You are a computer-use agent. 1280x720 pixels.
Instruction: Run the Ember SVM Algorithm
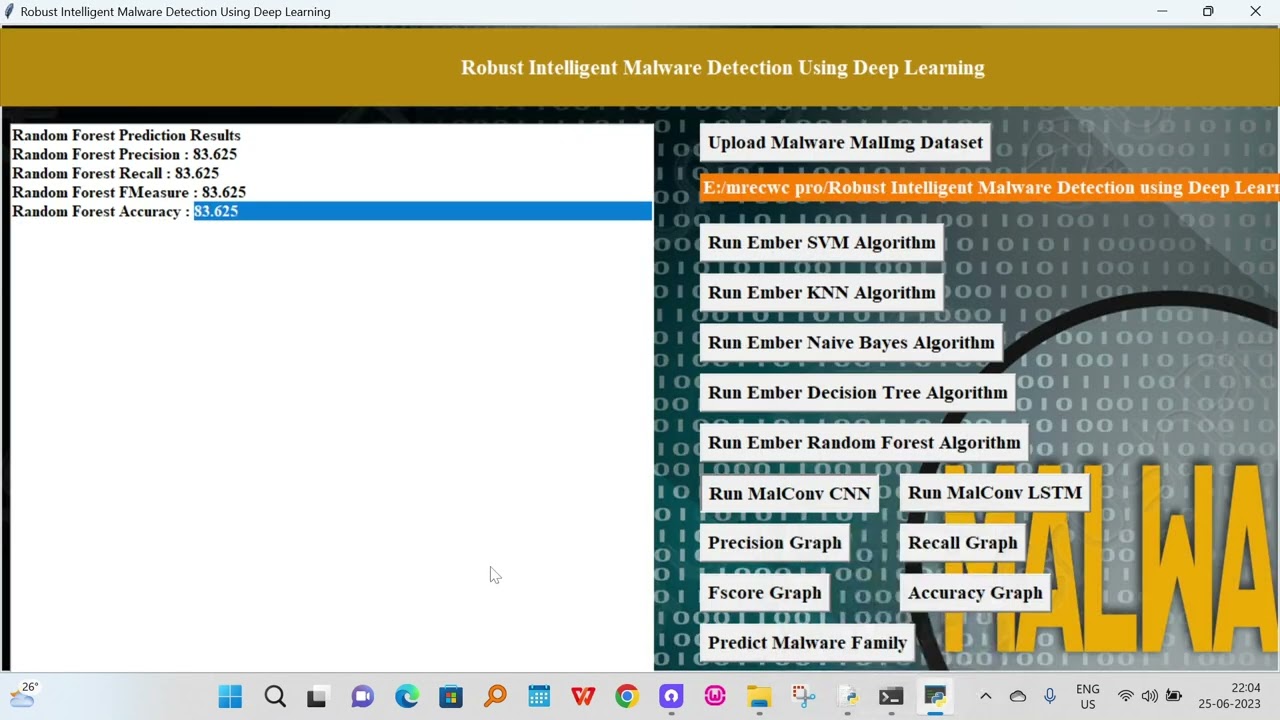821,242
